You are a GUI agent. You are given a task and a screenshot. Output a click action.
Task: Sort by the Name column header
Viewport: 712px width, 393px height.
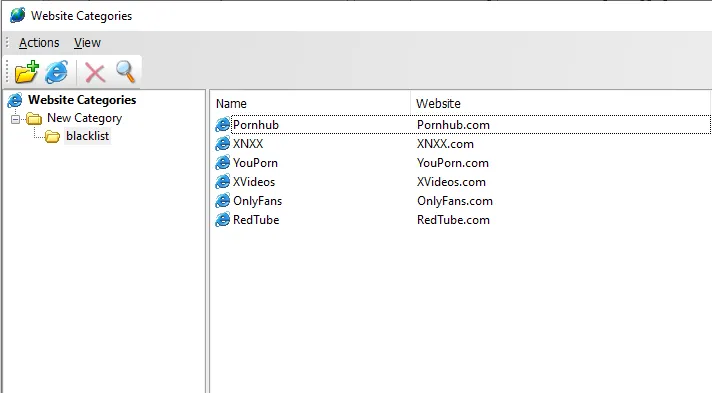pyautogui.click(x=231, y=104)
